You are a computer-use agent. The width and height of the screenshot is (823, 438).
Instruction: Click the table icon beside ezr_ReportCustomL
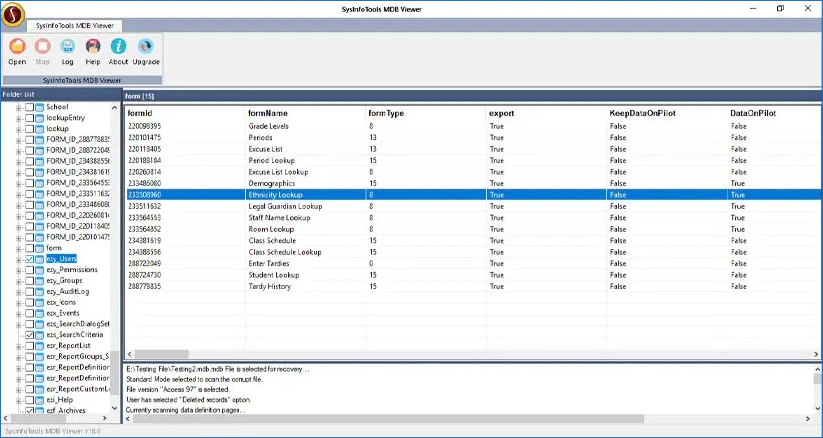pyautogui.click(x=40, y=389)
